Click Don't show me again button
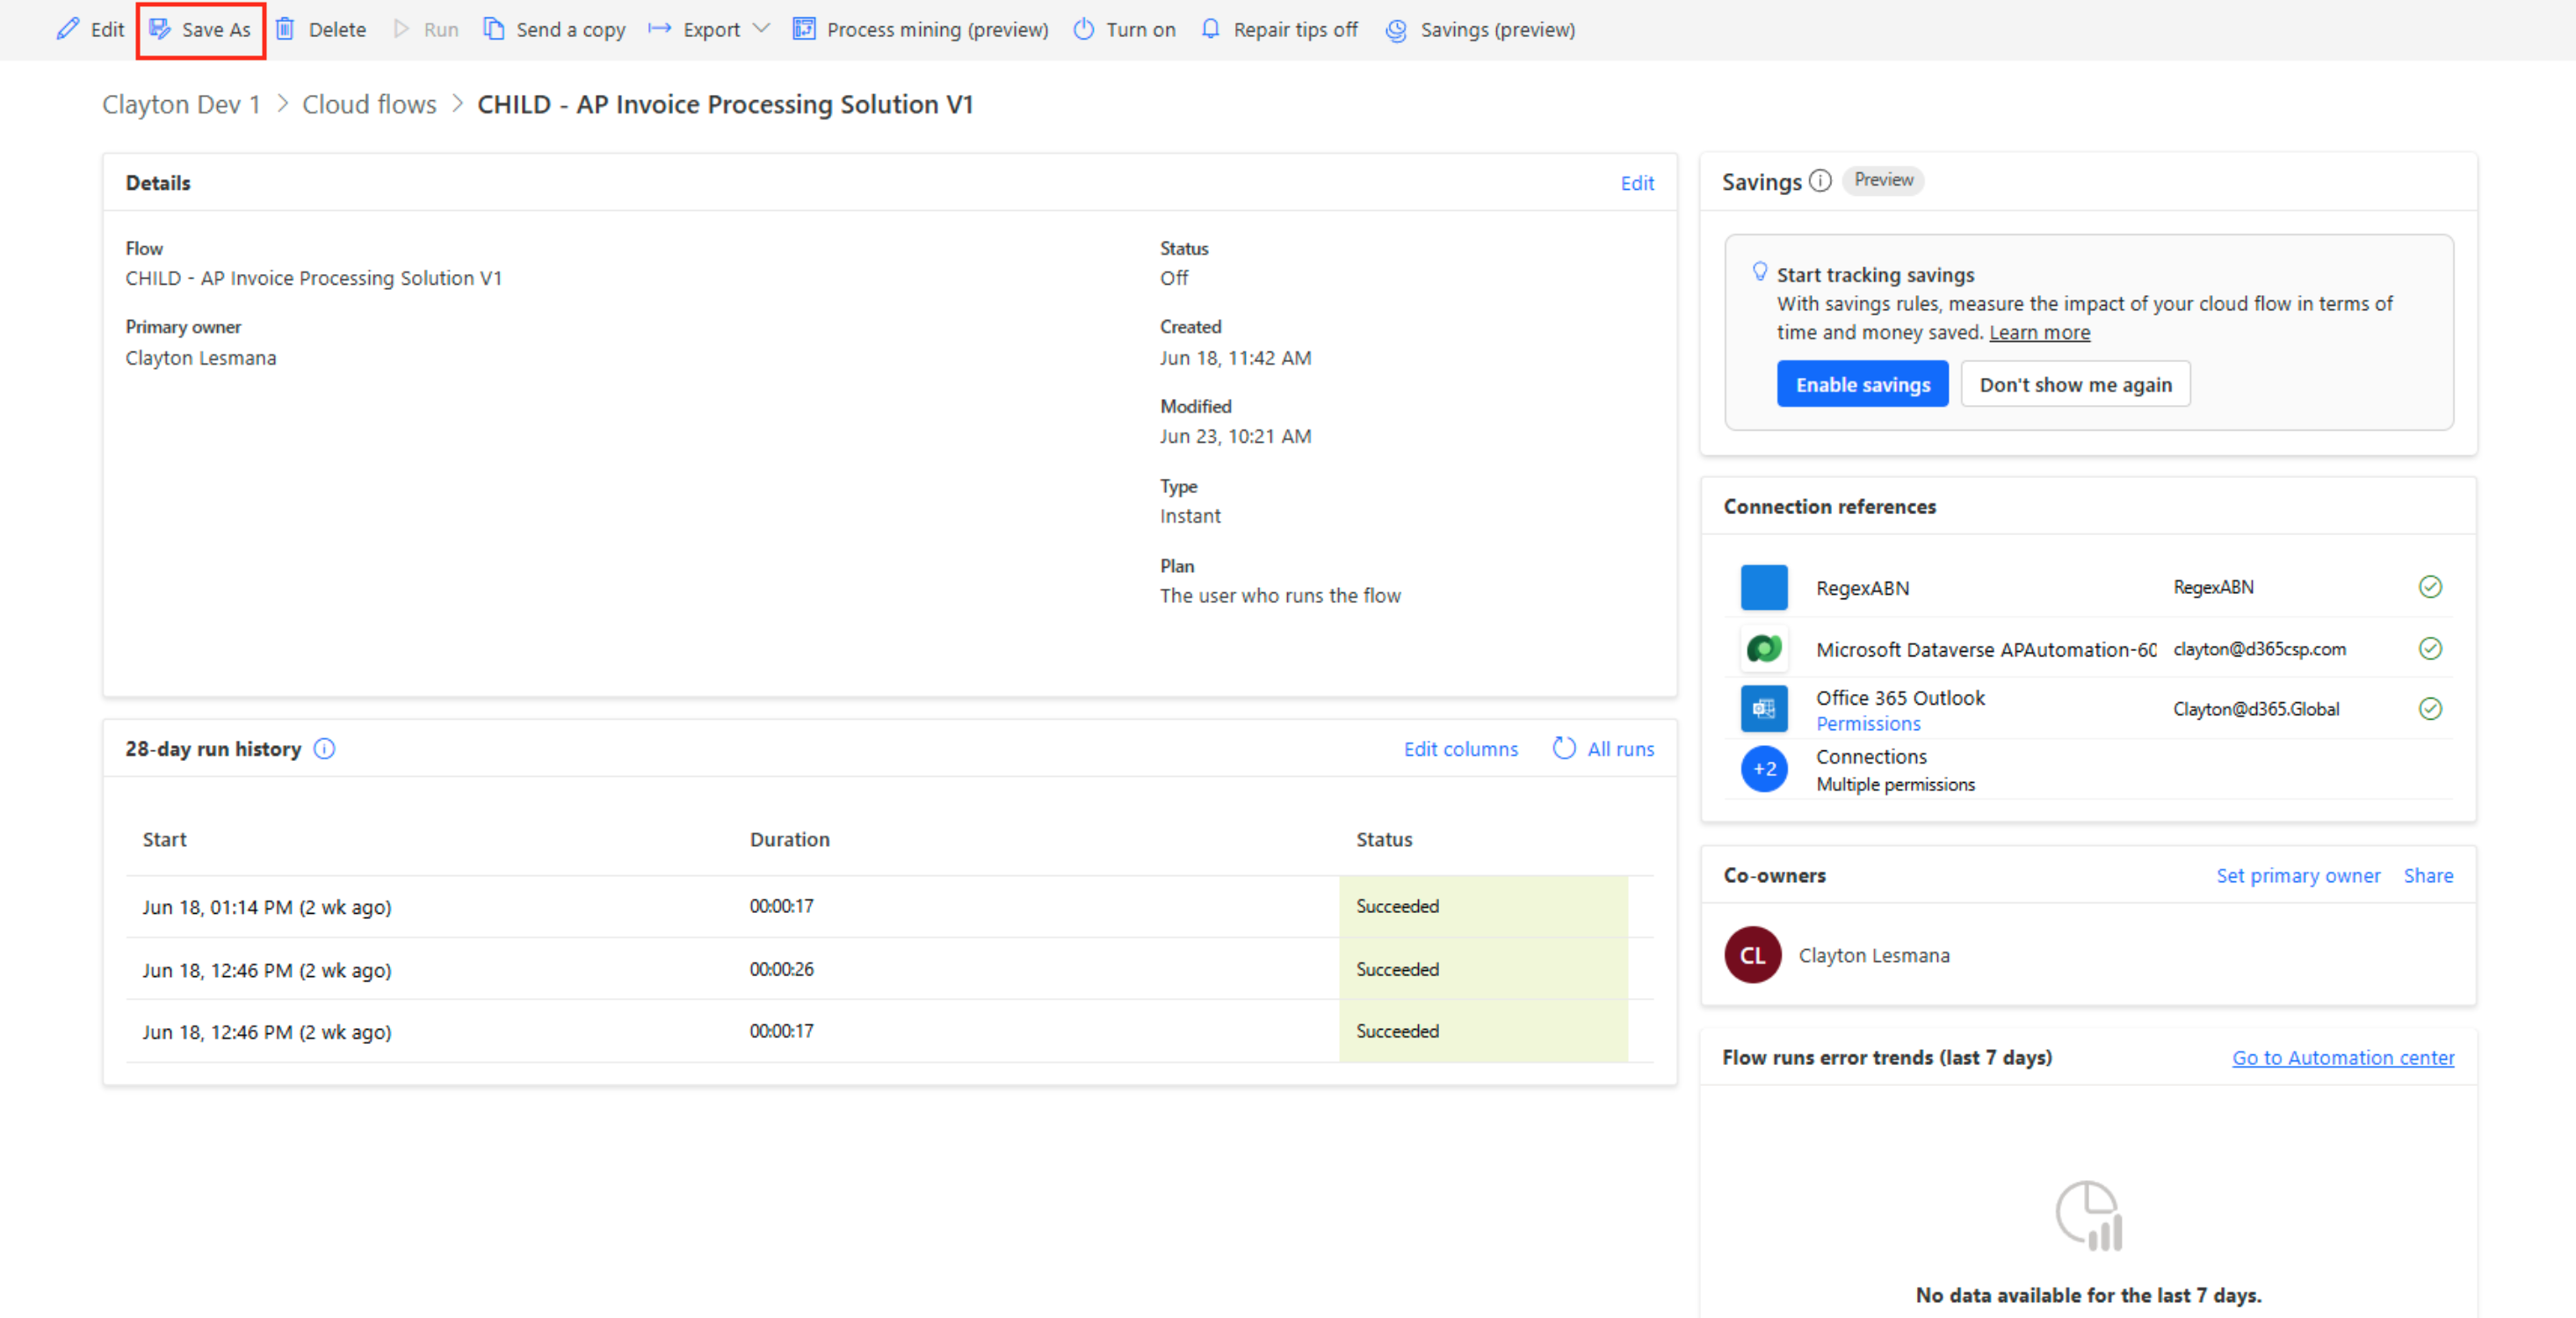2576x1318 pixels. 2075,384
